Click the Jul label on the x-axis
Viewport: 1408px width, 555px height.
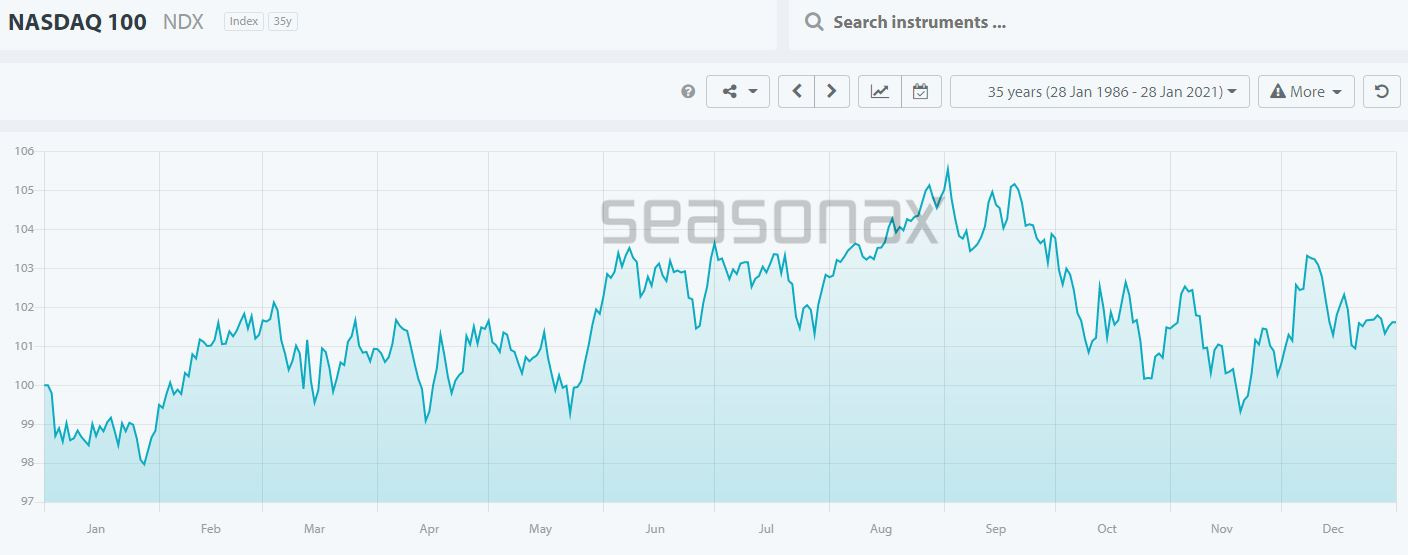766,529
